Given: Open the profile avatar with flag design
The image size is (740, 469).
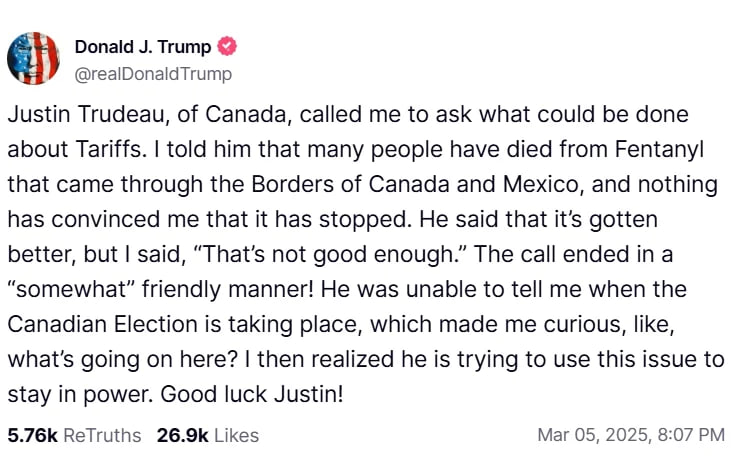Looking at the screenshot, I should tap(34, 59).
